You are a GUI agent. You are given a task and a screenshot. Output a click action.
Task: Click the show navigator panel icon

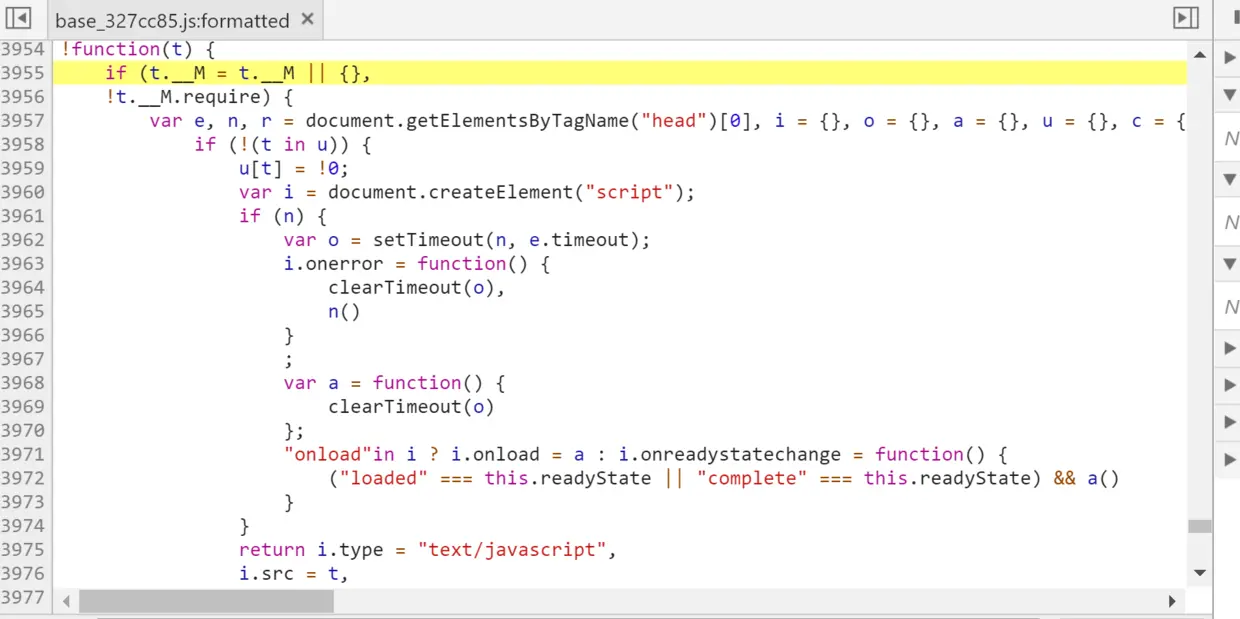tap(18, 18)
